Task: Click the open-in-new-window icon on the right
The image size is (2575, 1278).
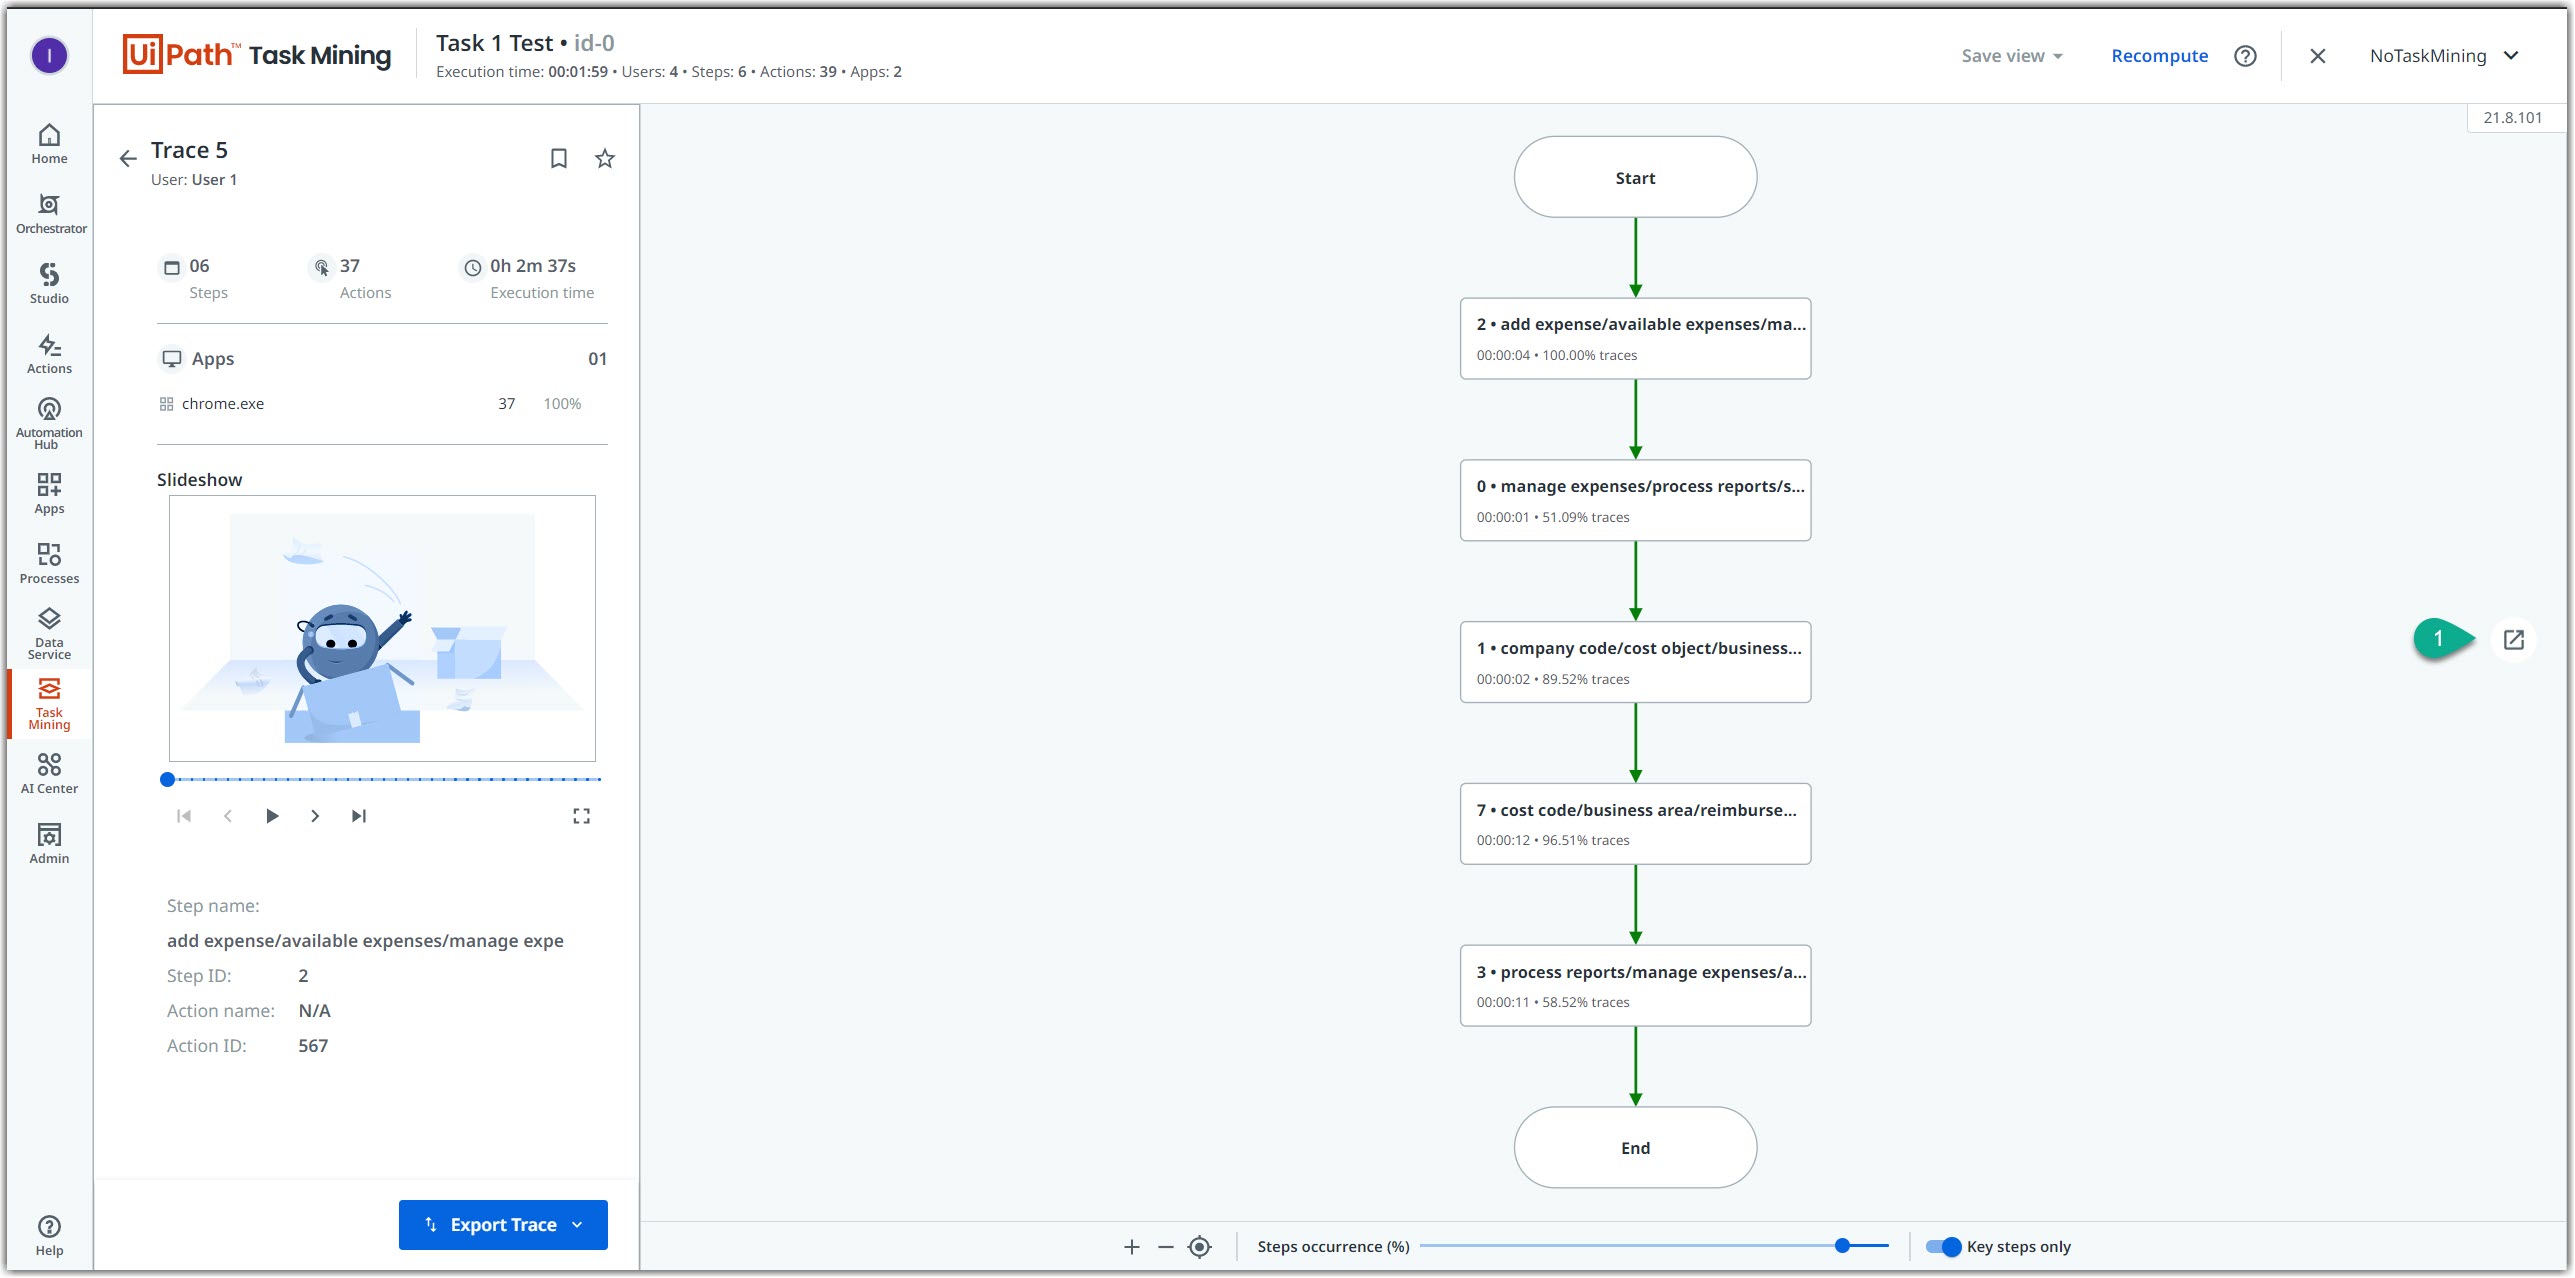Action: click(2513, 640)
